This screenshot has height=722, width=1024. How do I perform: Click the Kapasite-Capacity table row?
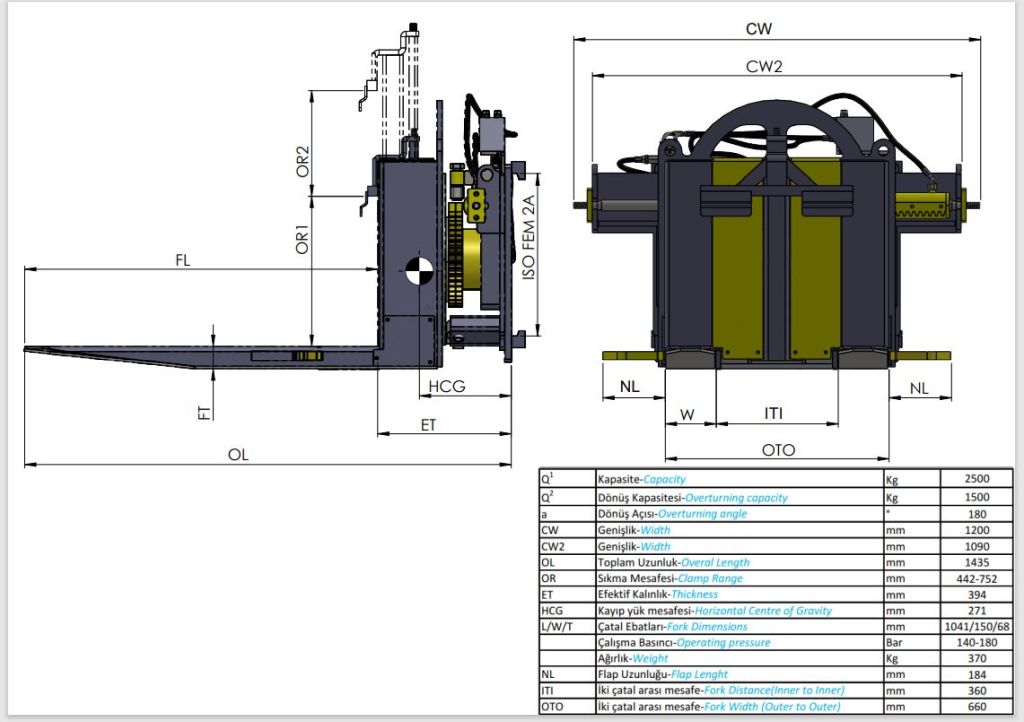pyautogui.click(x=641, y=479)
